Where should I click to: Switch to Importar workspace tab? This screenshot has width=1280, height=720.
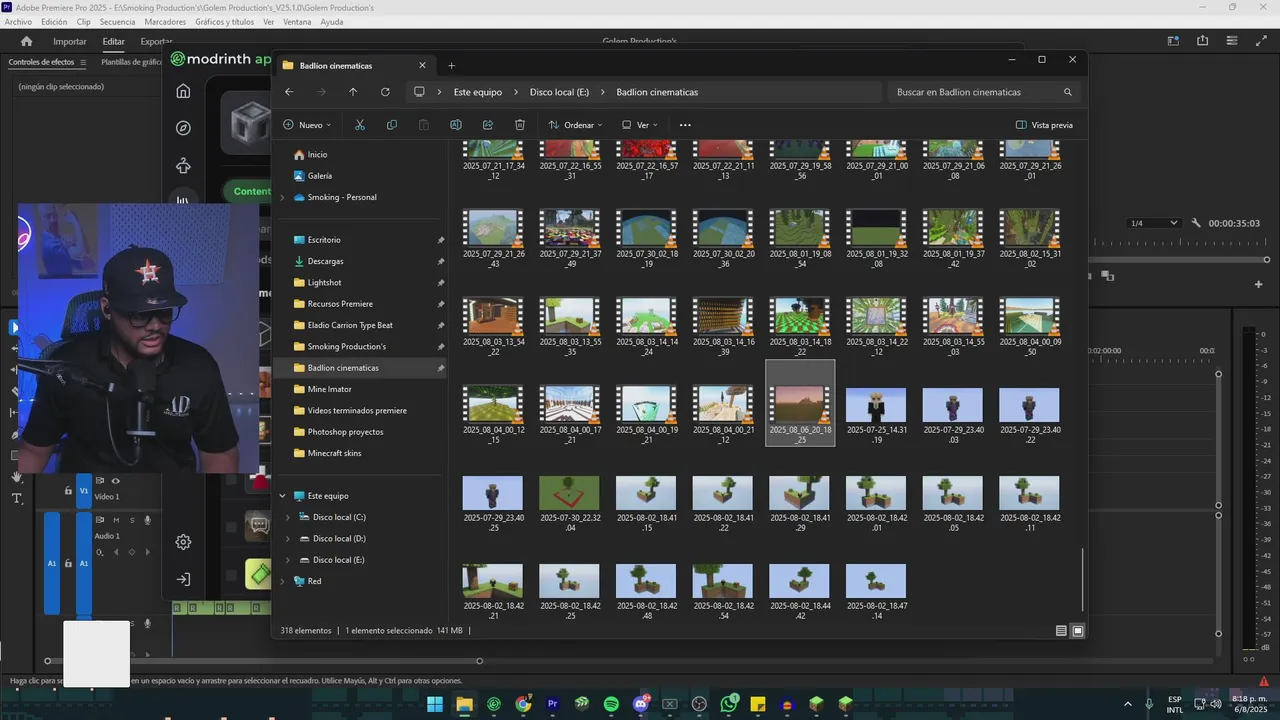click(x=70, y=42)
